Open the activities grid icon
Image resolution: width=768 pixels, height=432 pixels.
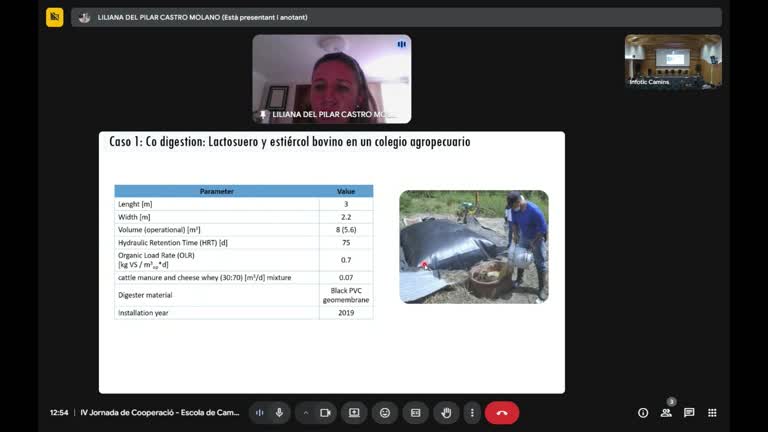712,412
